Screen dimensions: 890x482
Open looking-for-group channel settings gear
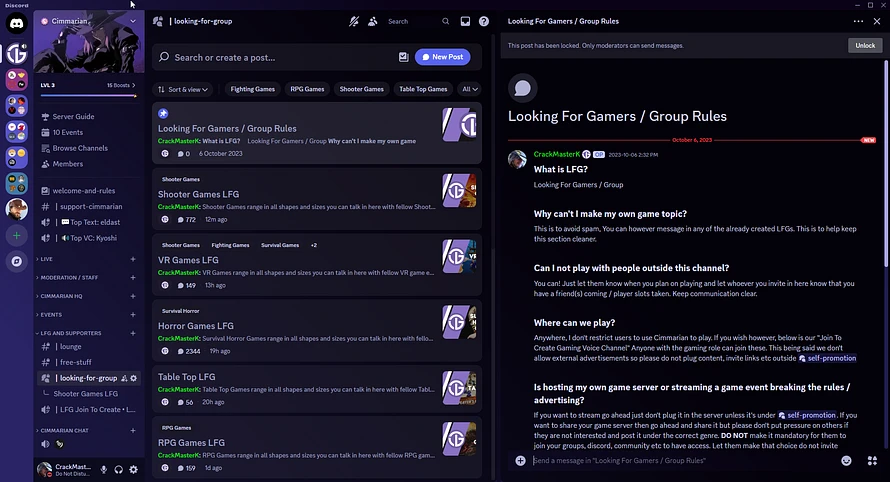[x=133, y=378]
